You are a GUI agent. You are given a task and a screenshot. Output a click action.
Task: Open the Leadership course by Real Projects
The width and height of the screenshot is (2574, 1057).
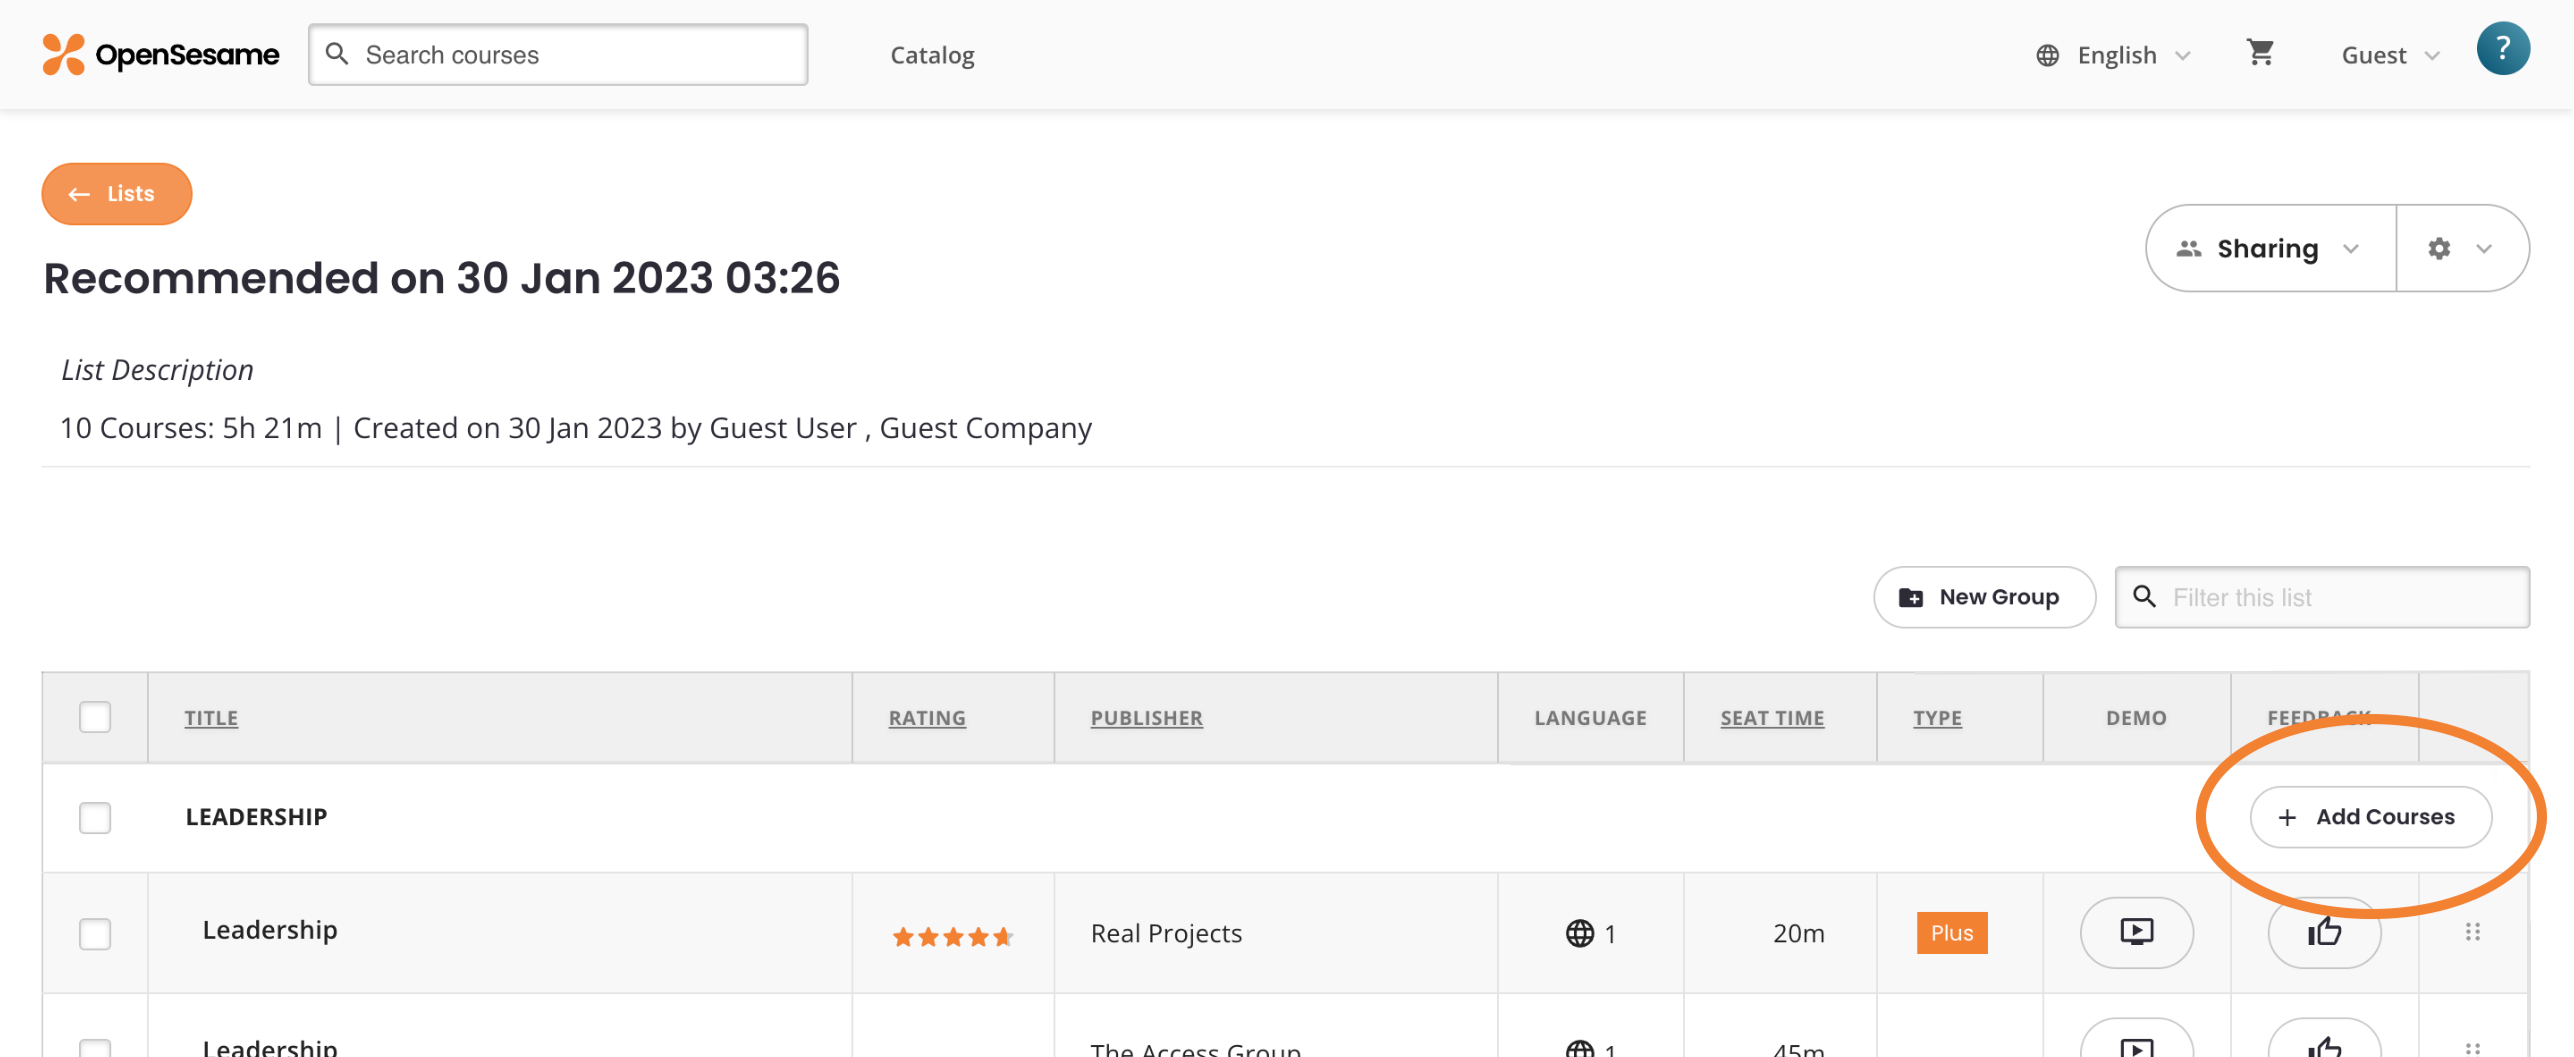click(x=270, y=930)
